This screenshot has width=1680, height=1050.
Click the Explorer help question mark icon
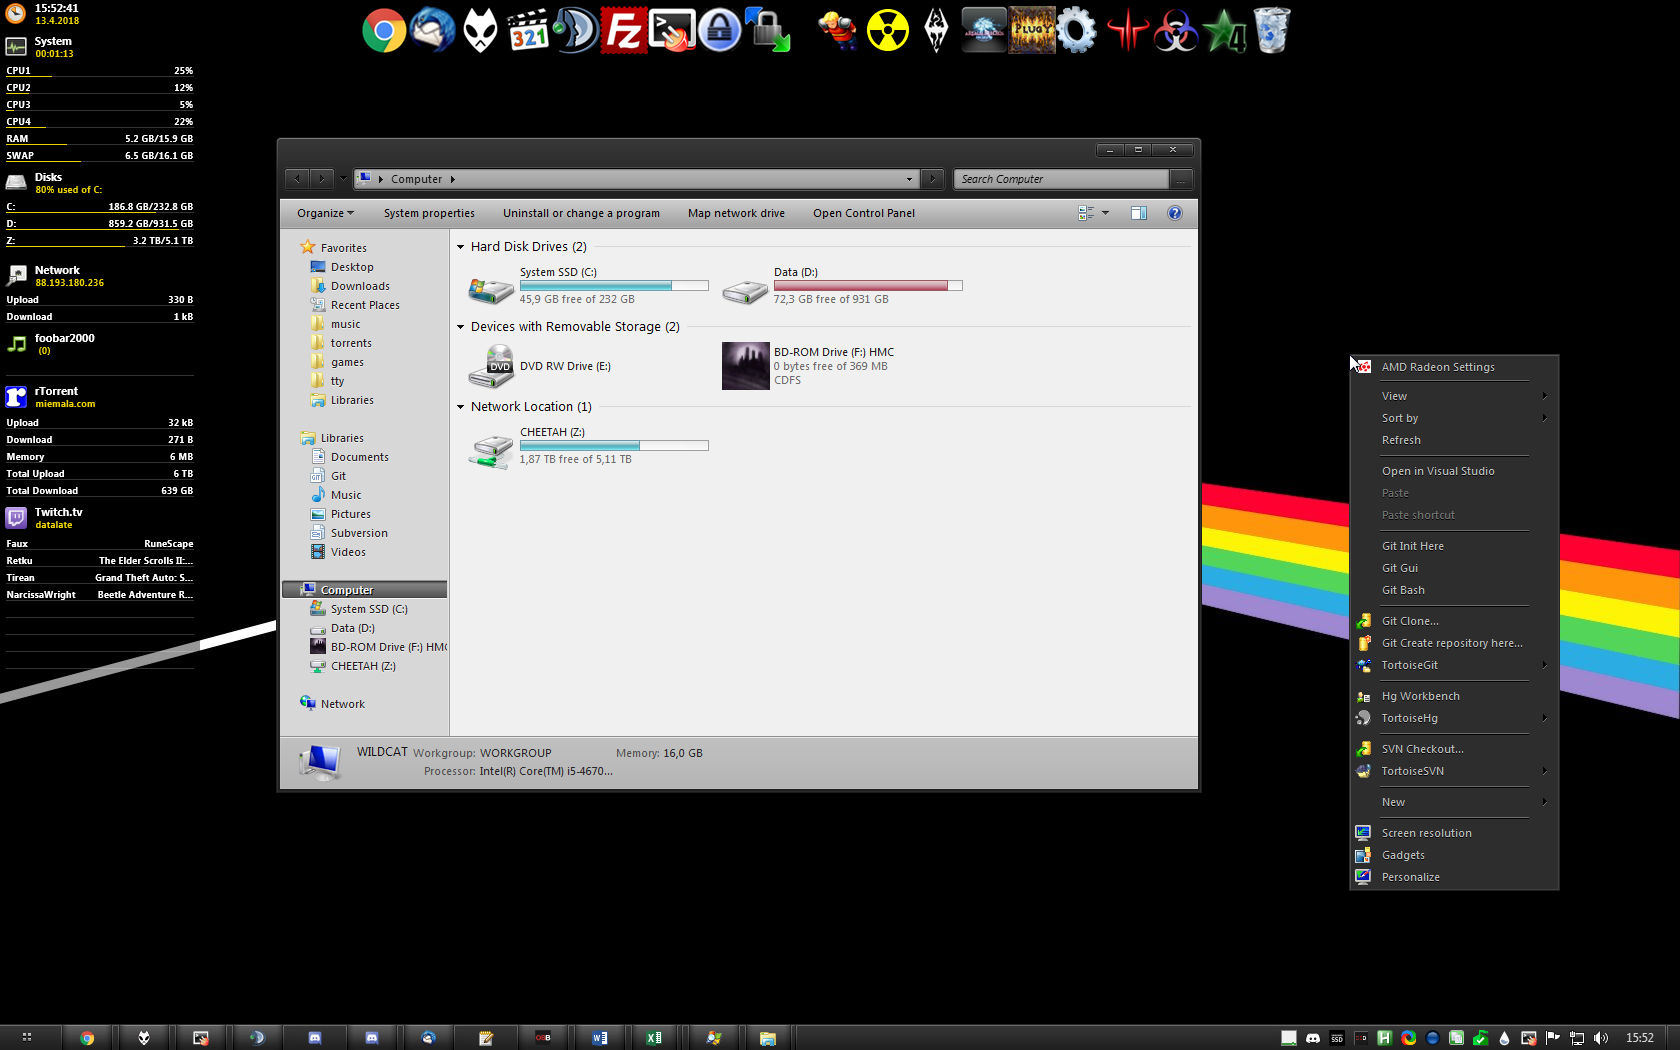click(1175, 213)
